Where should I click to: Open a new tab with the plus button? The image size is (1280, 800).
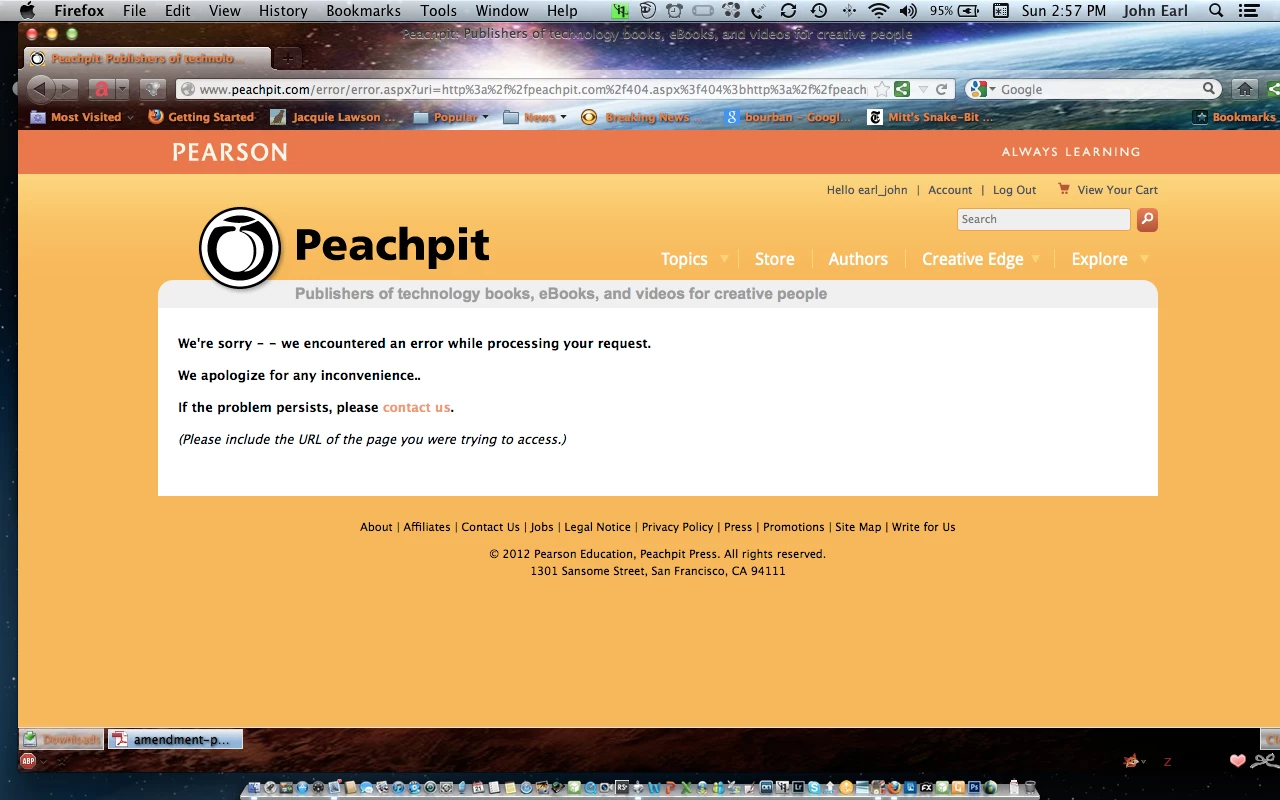pyautogui.click(x=286, y=58)
